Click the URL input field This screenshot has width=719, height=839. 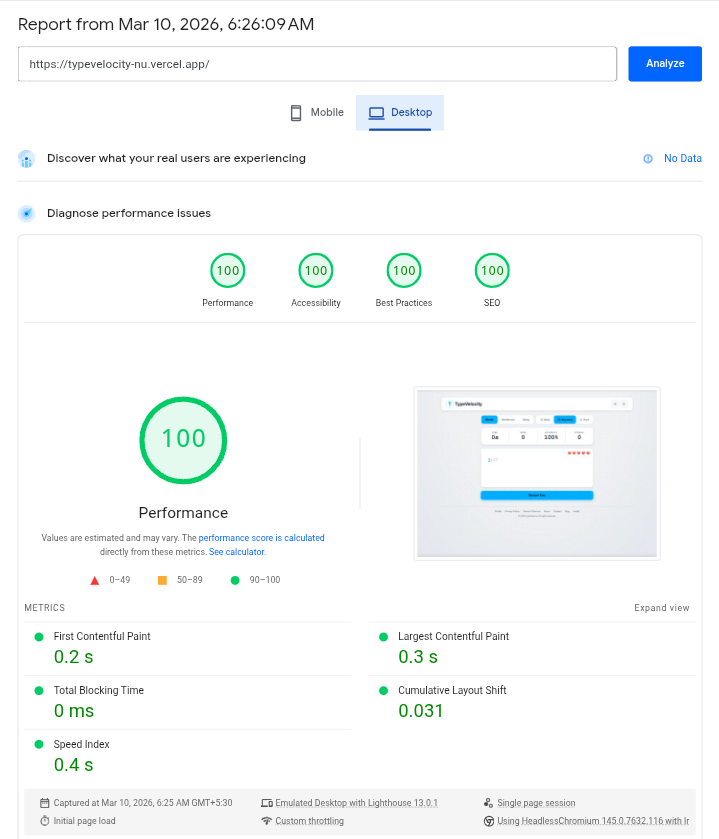317,64
